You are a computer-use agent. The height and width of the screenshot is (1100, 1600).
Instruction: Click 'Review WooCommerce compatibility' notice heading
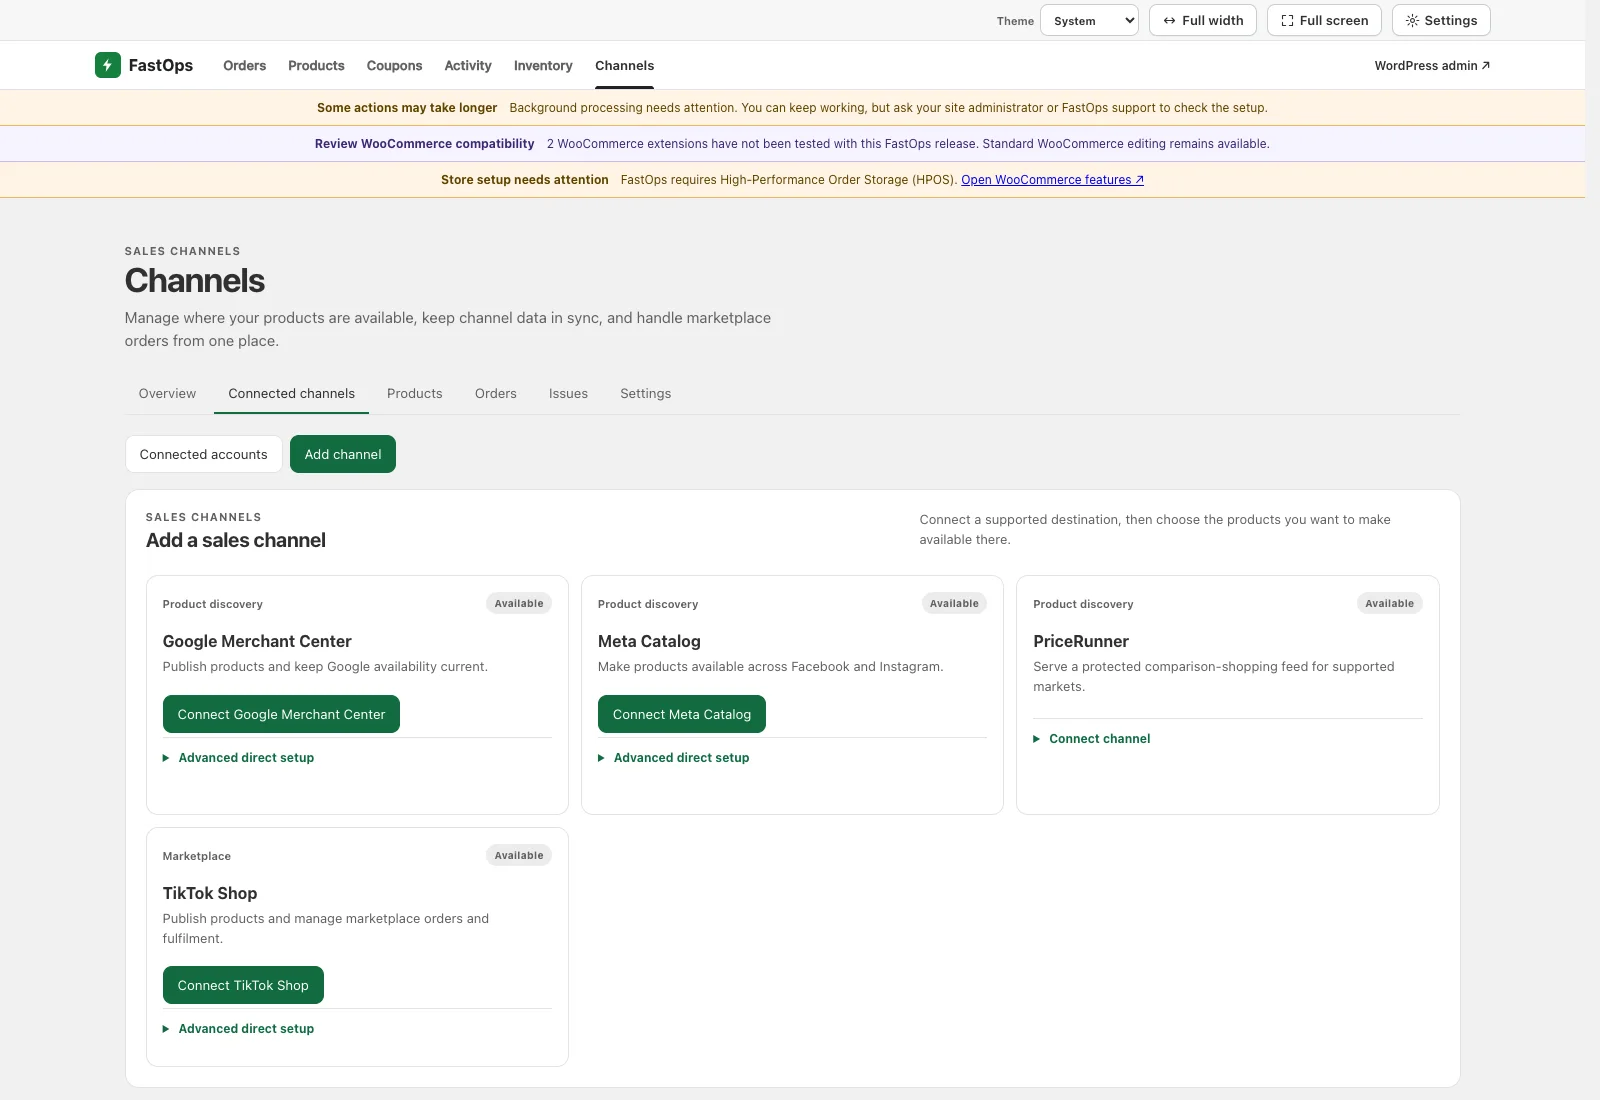pos(424,144)
